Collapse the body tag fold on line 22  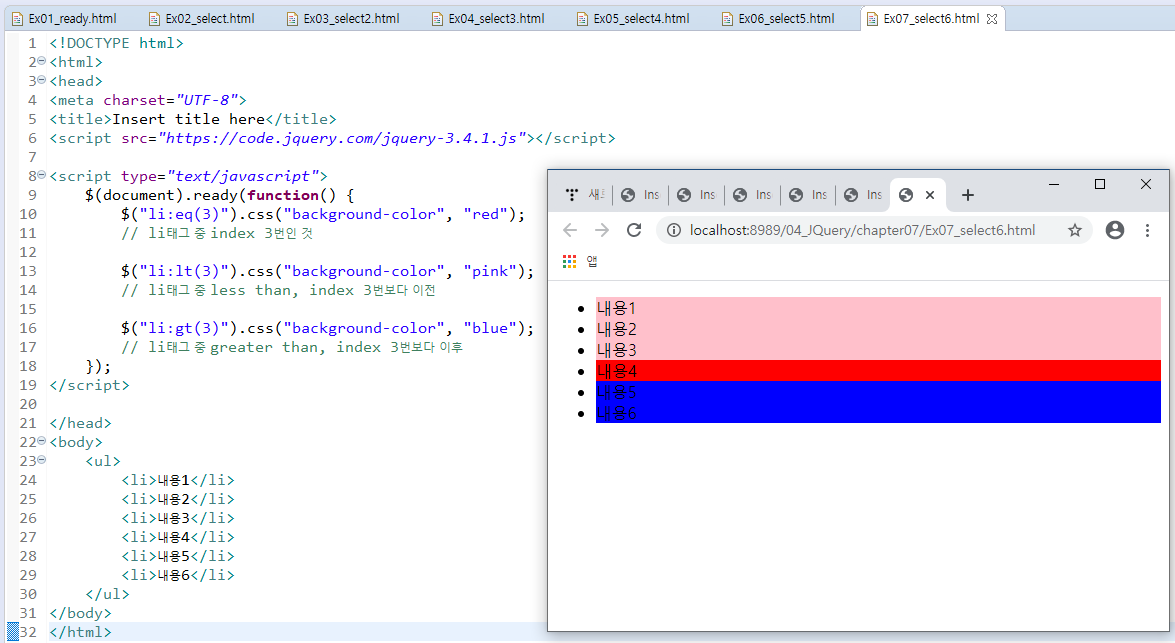[42, 441]
